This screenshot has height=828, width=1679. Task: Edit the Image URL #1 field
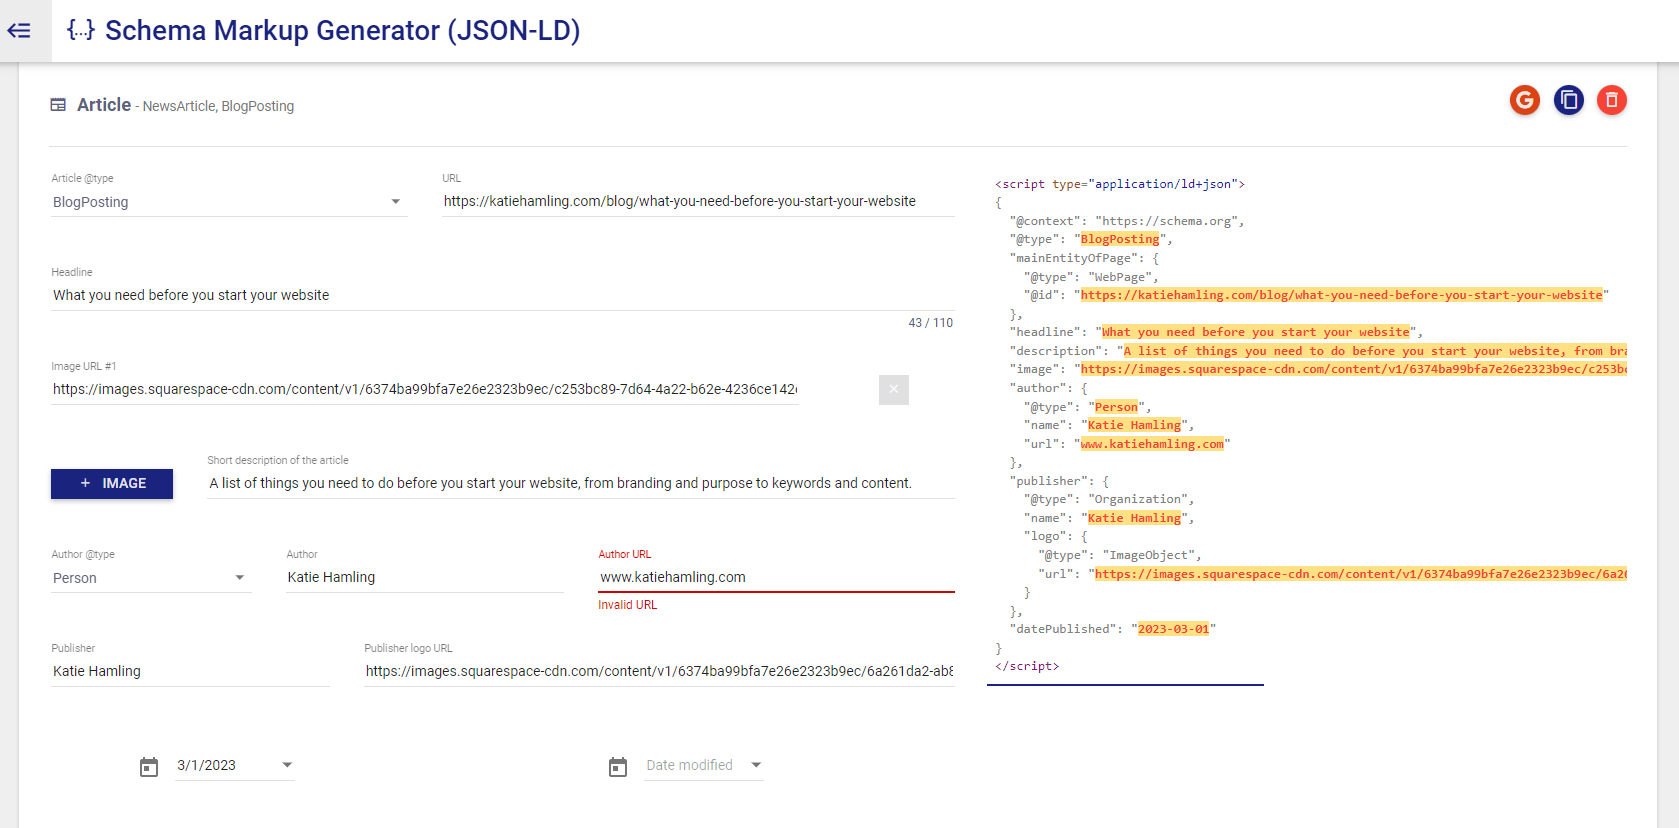pos(425,389)
